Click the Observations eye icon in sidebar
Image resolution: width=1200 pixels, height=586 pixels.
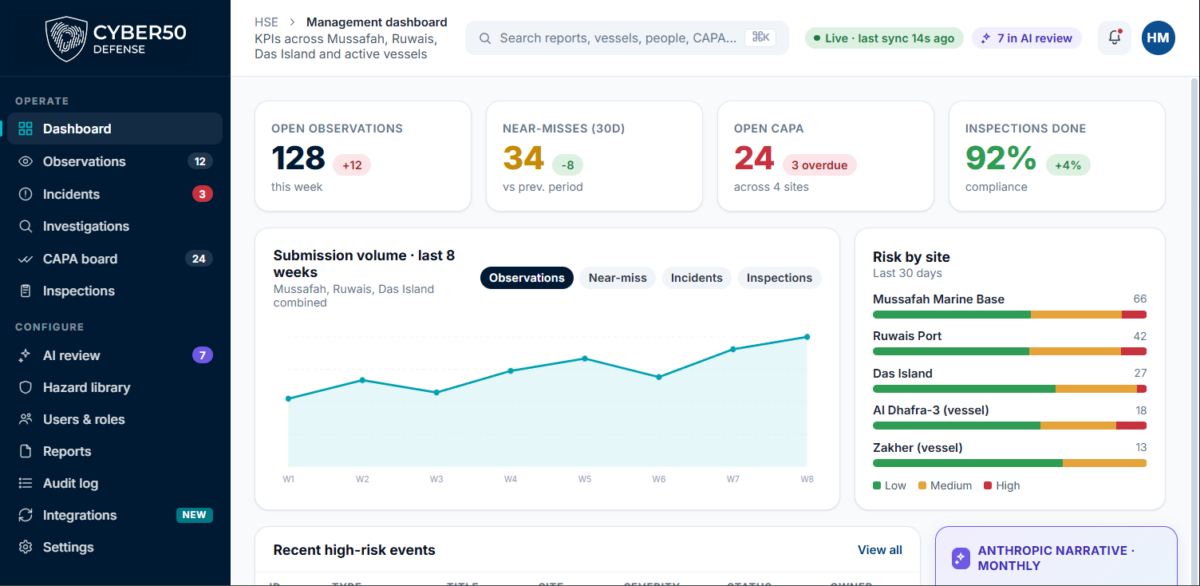pos(26,161)
